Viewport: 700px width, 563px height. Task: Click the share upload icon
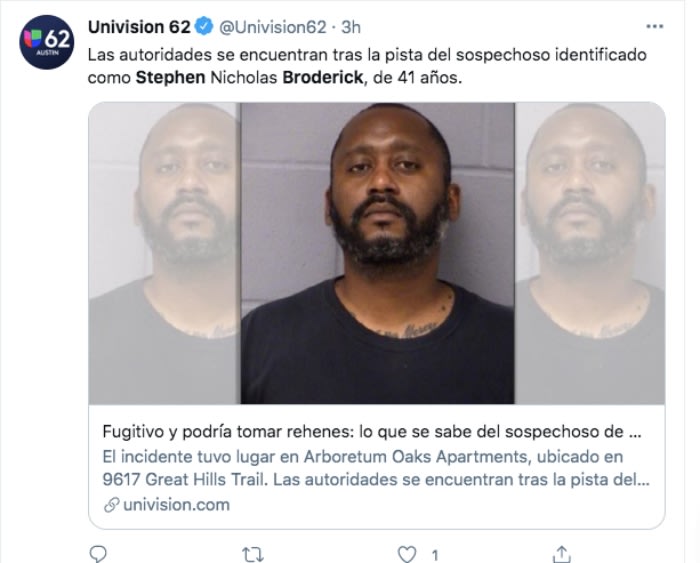click(x=562, y=554)
